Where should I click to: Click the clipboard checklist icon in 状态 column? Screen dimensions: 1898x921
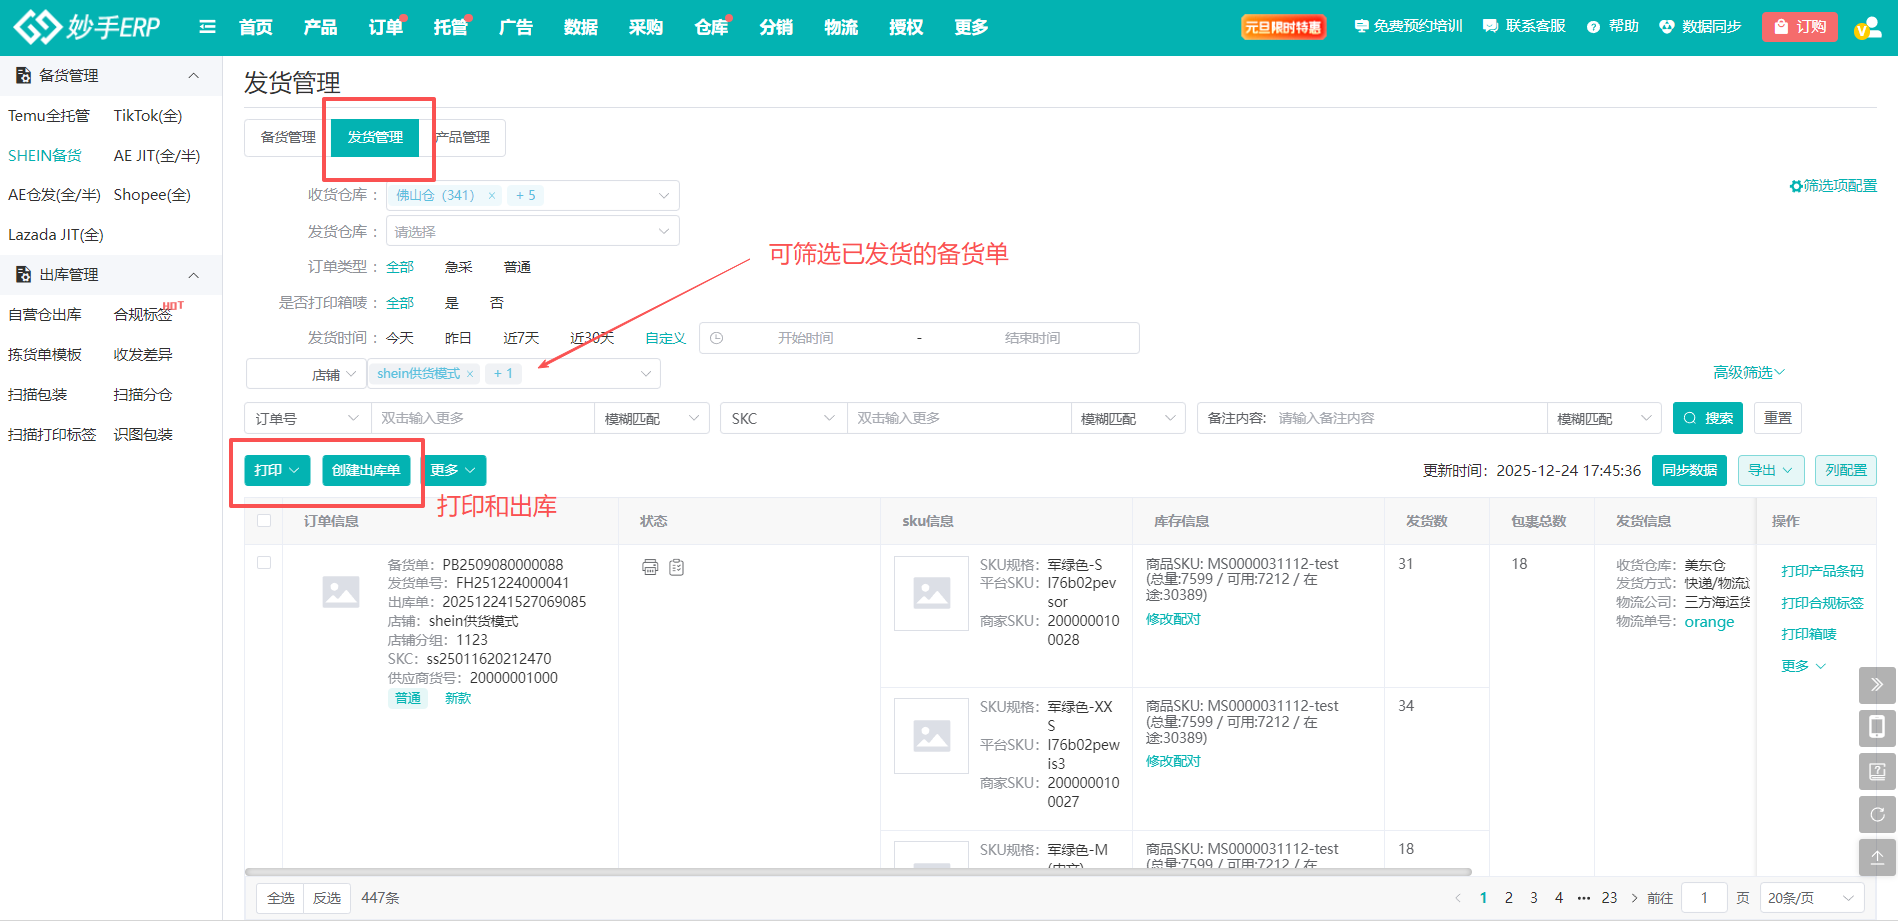(x=677, y=567)
